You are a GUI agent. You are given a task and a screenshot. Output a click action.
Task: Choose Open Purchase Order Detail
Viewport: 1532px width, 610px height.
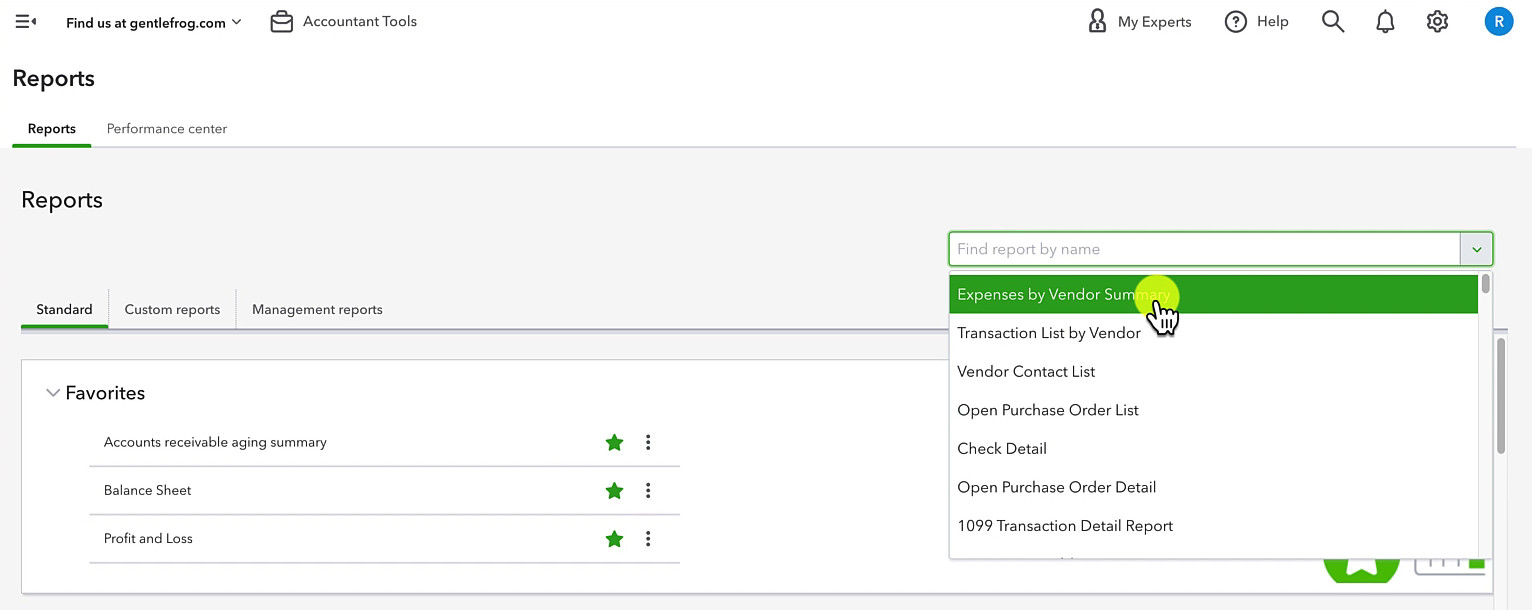coord(1213,487)
